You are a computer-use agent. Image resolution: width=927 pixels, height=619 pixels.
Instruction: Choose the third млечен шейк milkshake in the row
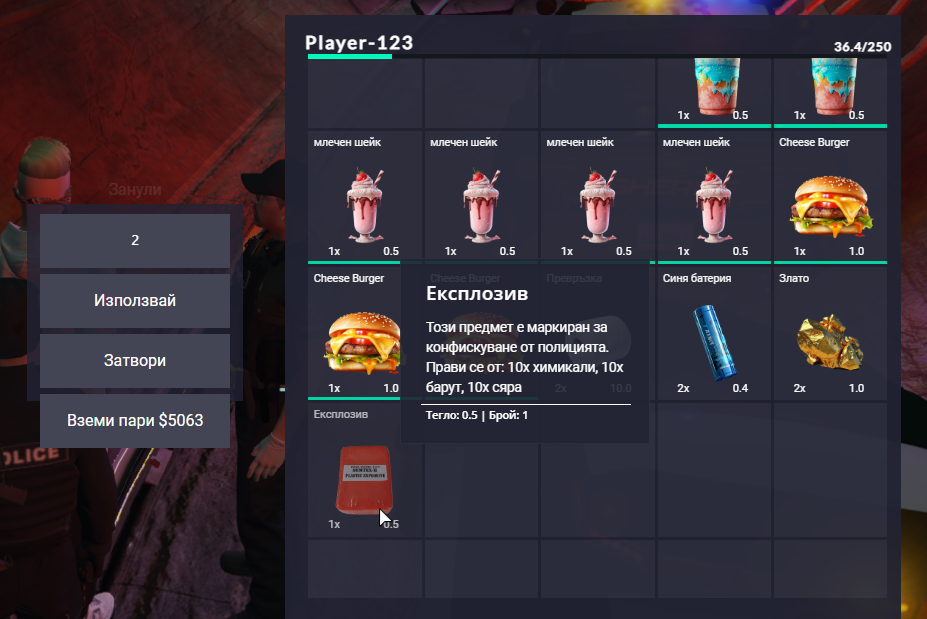(598, 196)
